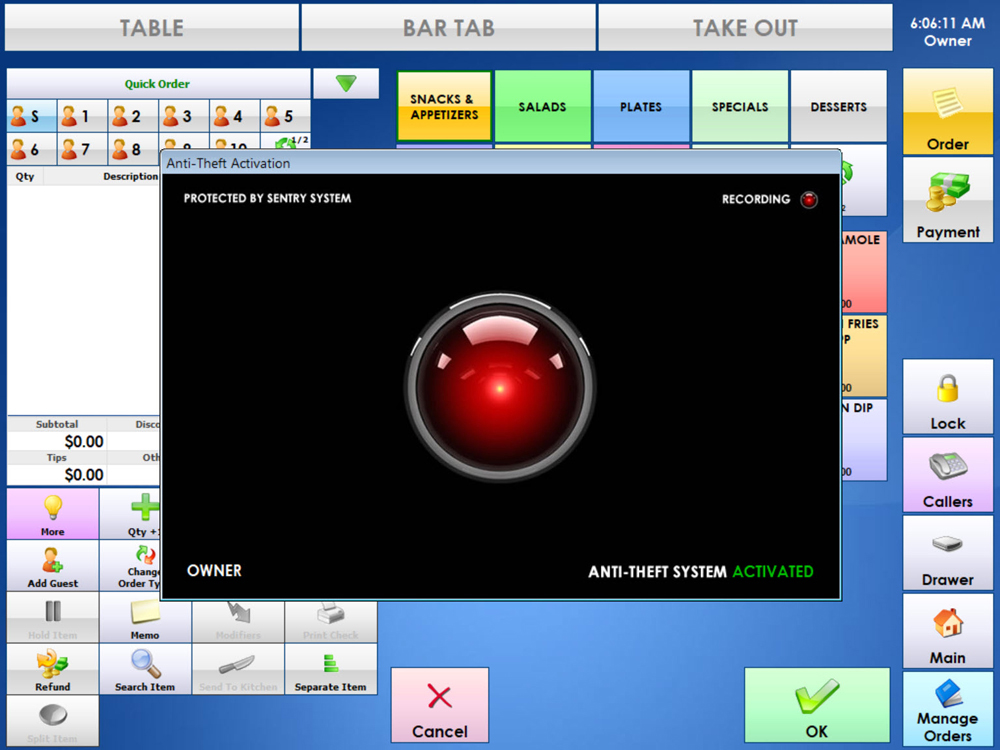Select guest seat 4
The height and width of the screenshot is (750, 1000).
(235, 116)
